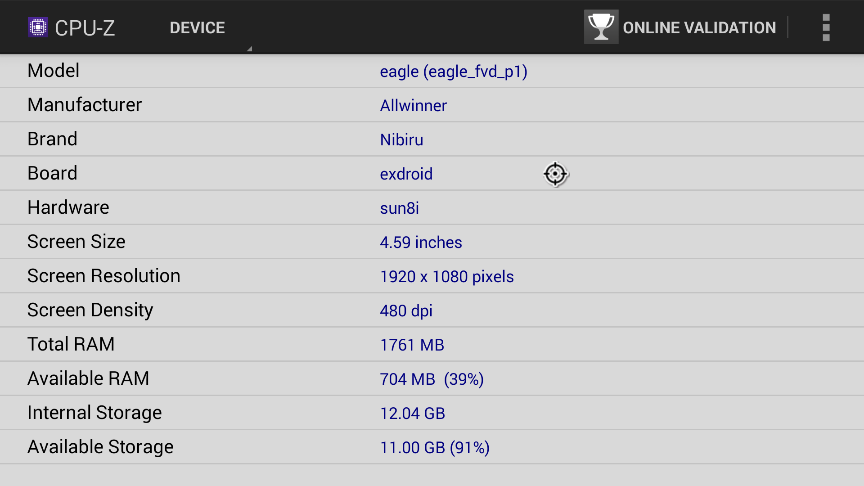Viewport: 864px width, 486px height.
Task: Expand the spinner arrow beside DEVICE
Action: tap(250, 48)
